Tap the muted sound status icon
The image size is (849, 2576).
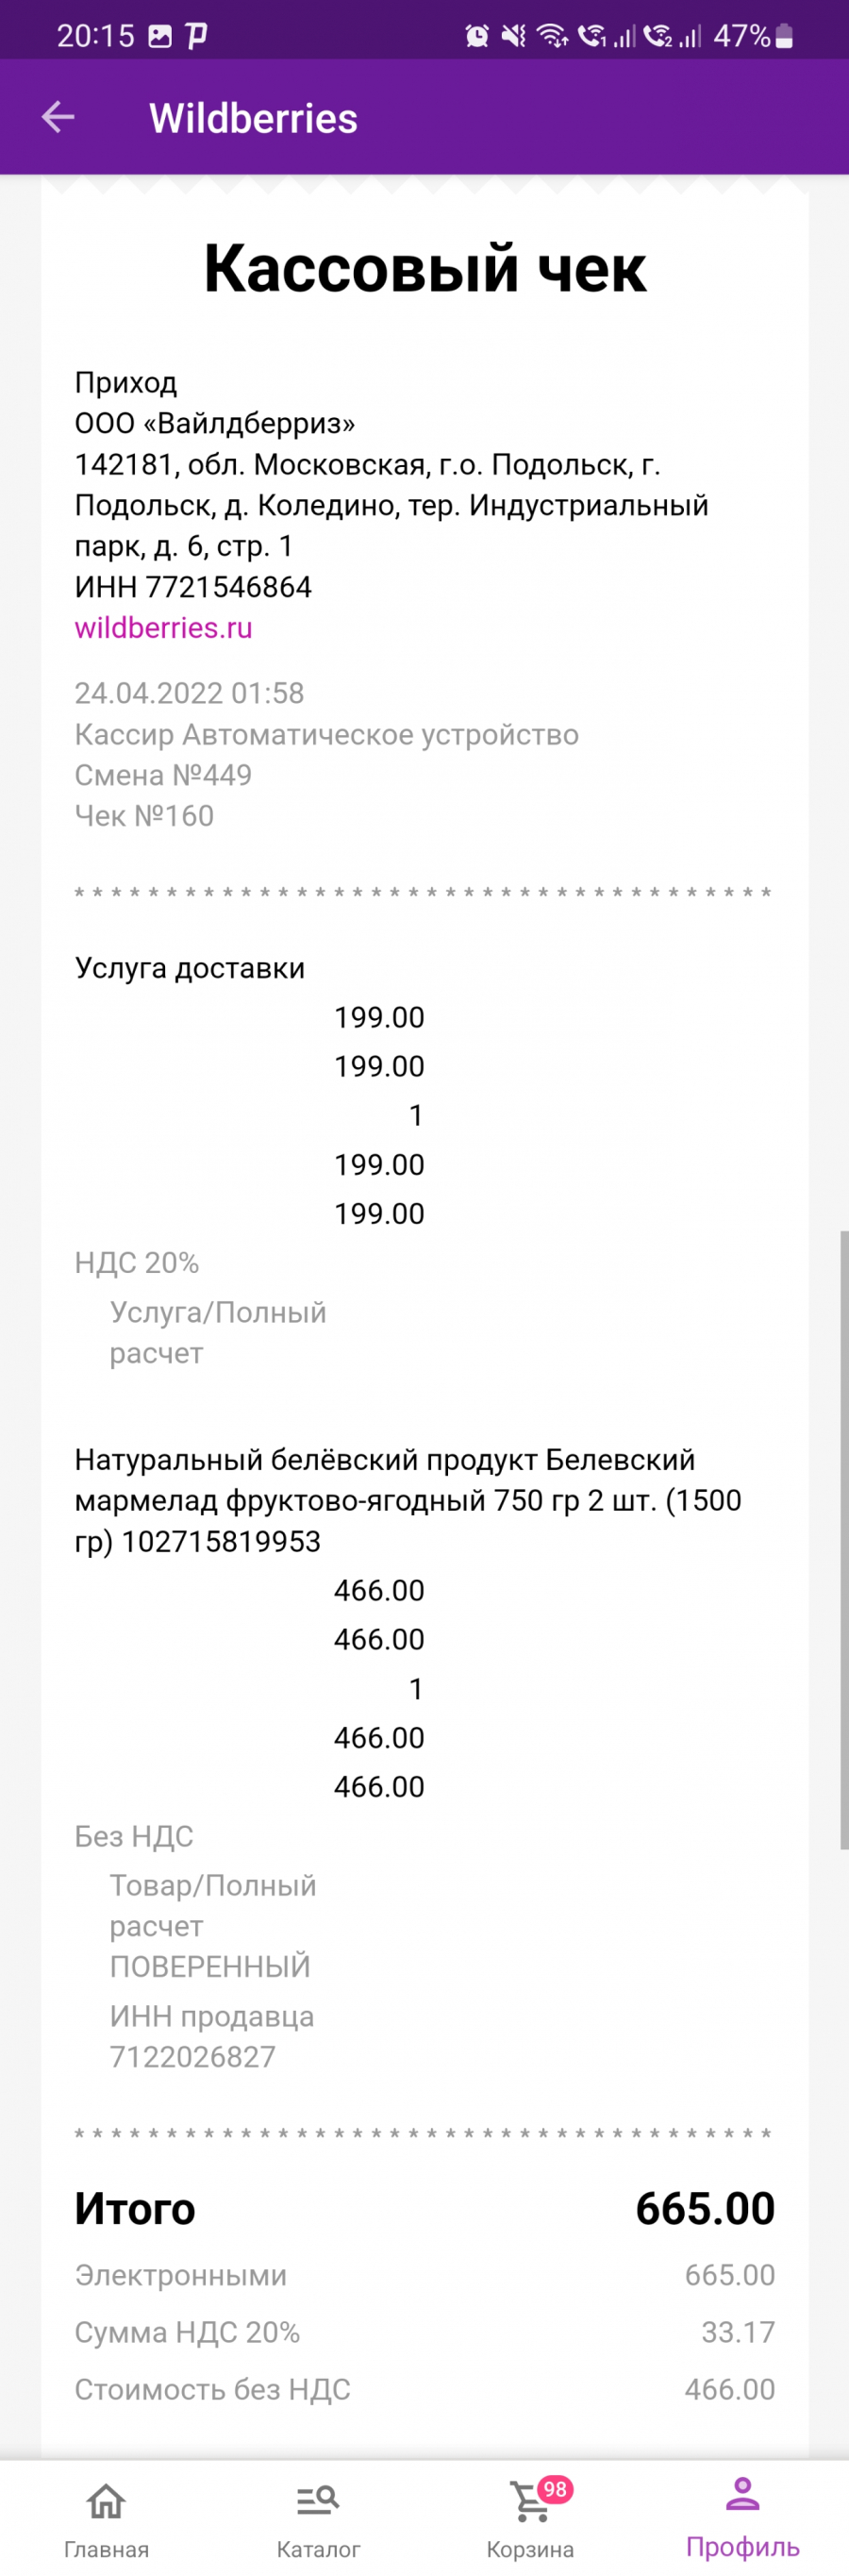click(513, 36)
